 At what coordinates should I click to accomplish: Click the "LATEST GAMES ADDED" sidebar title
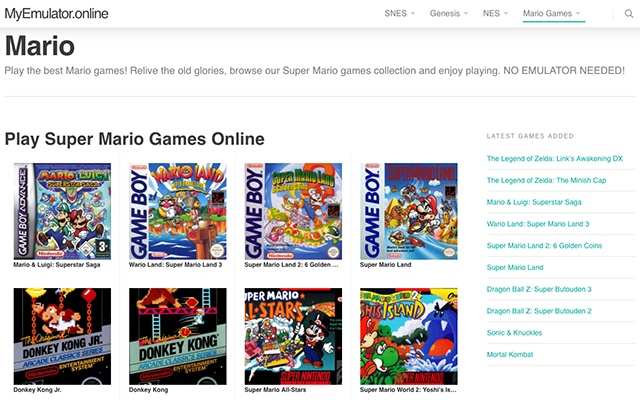pyautogui.click(x=530, y=136)
